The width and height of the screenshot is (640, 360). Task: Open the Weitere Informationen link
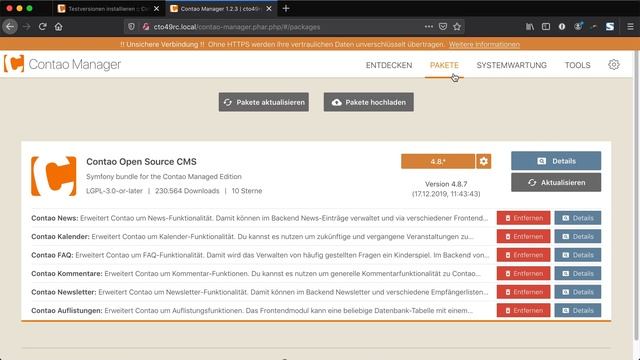pyautogui.click(x=484, y=44)
